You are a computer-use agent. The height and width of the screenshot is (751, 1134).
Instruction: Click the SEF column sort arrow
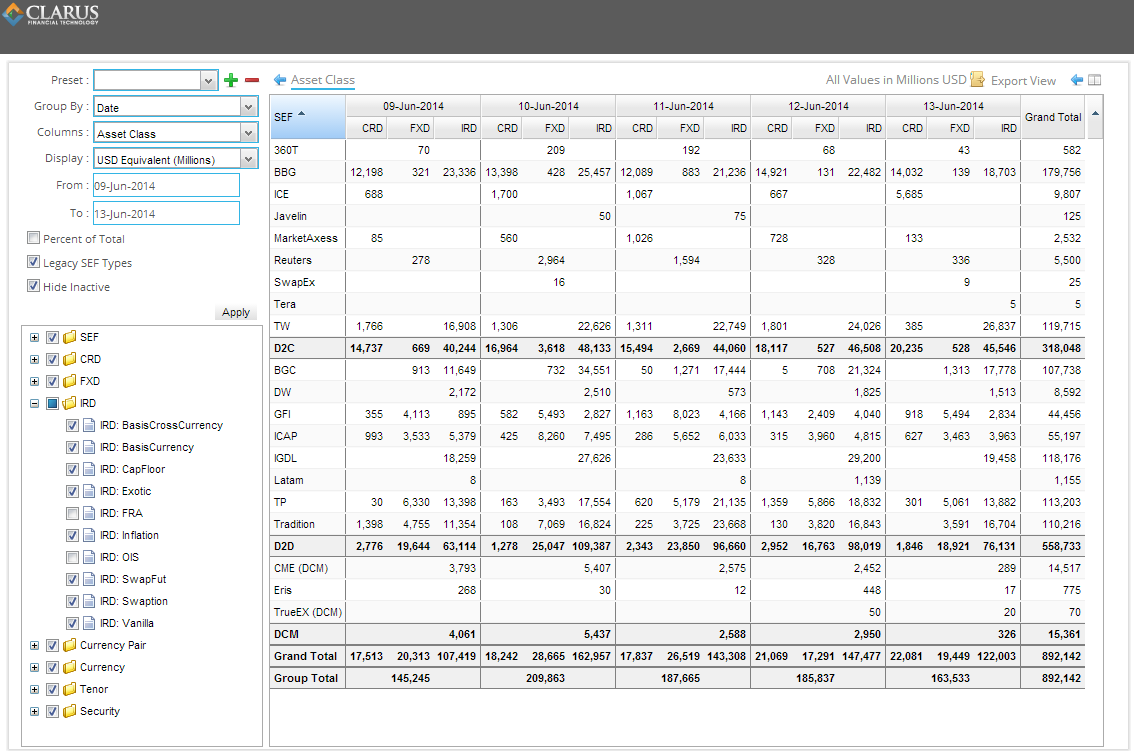[302, 114]
